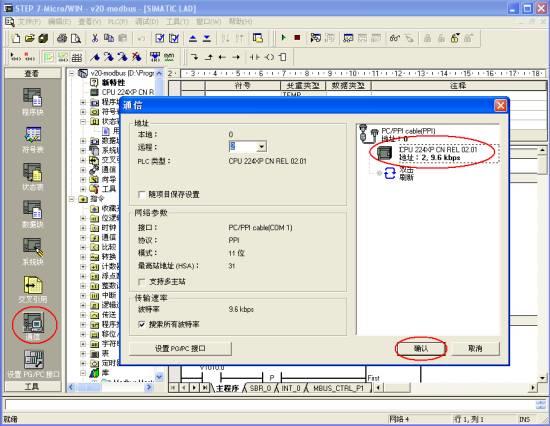Expand 时钟 instruction tree node
This screenshot has height=426, width=550.
83,228
